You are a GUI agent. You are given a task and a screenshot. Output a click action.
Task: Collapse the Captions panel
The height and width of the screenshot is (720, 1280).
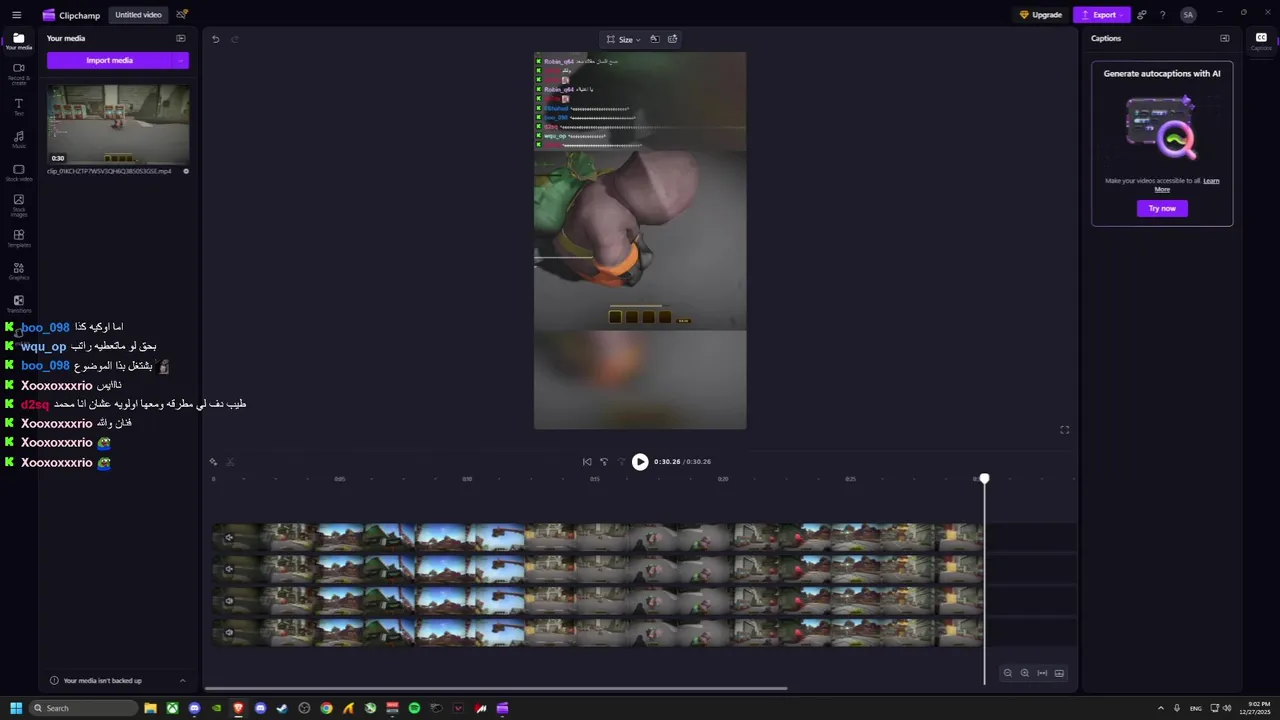click(x=1224, y=38)
